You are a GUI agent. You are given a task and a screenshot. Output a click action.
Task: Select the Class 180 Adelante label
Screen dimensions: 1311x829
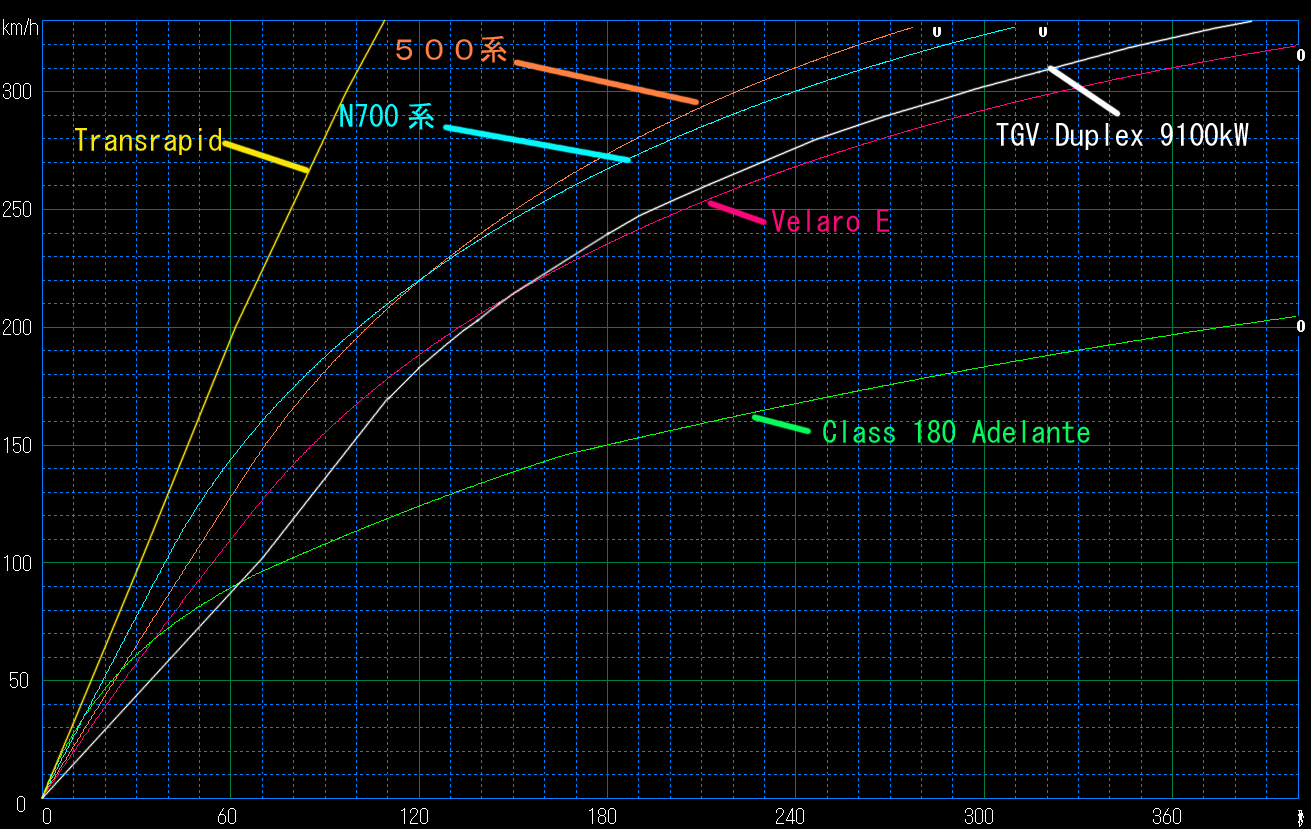tap(956, 433)
